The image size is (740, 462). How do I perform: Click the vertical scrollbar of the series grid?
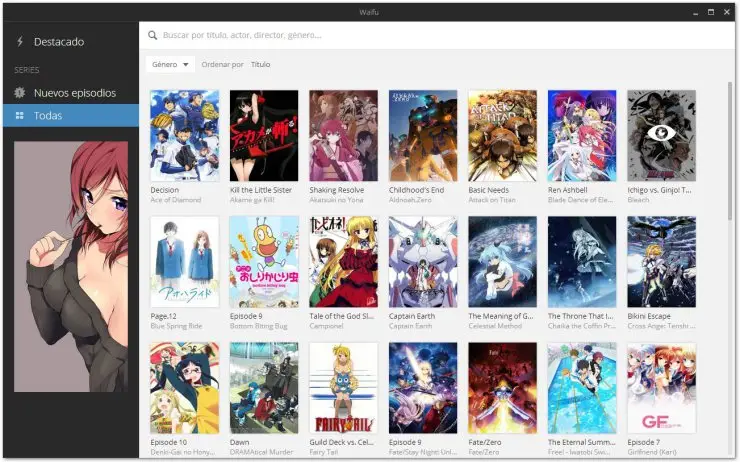coord(730,151)
